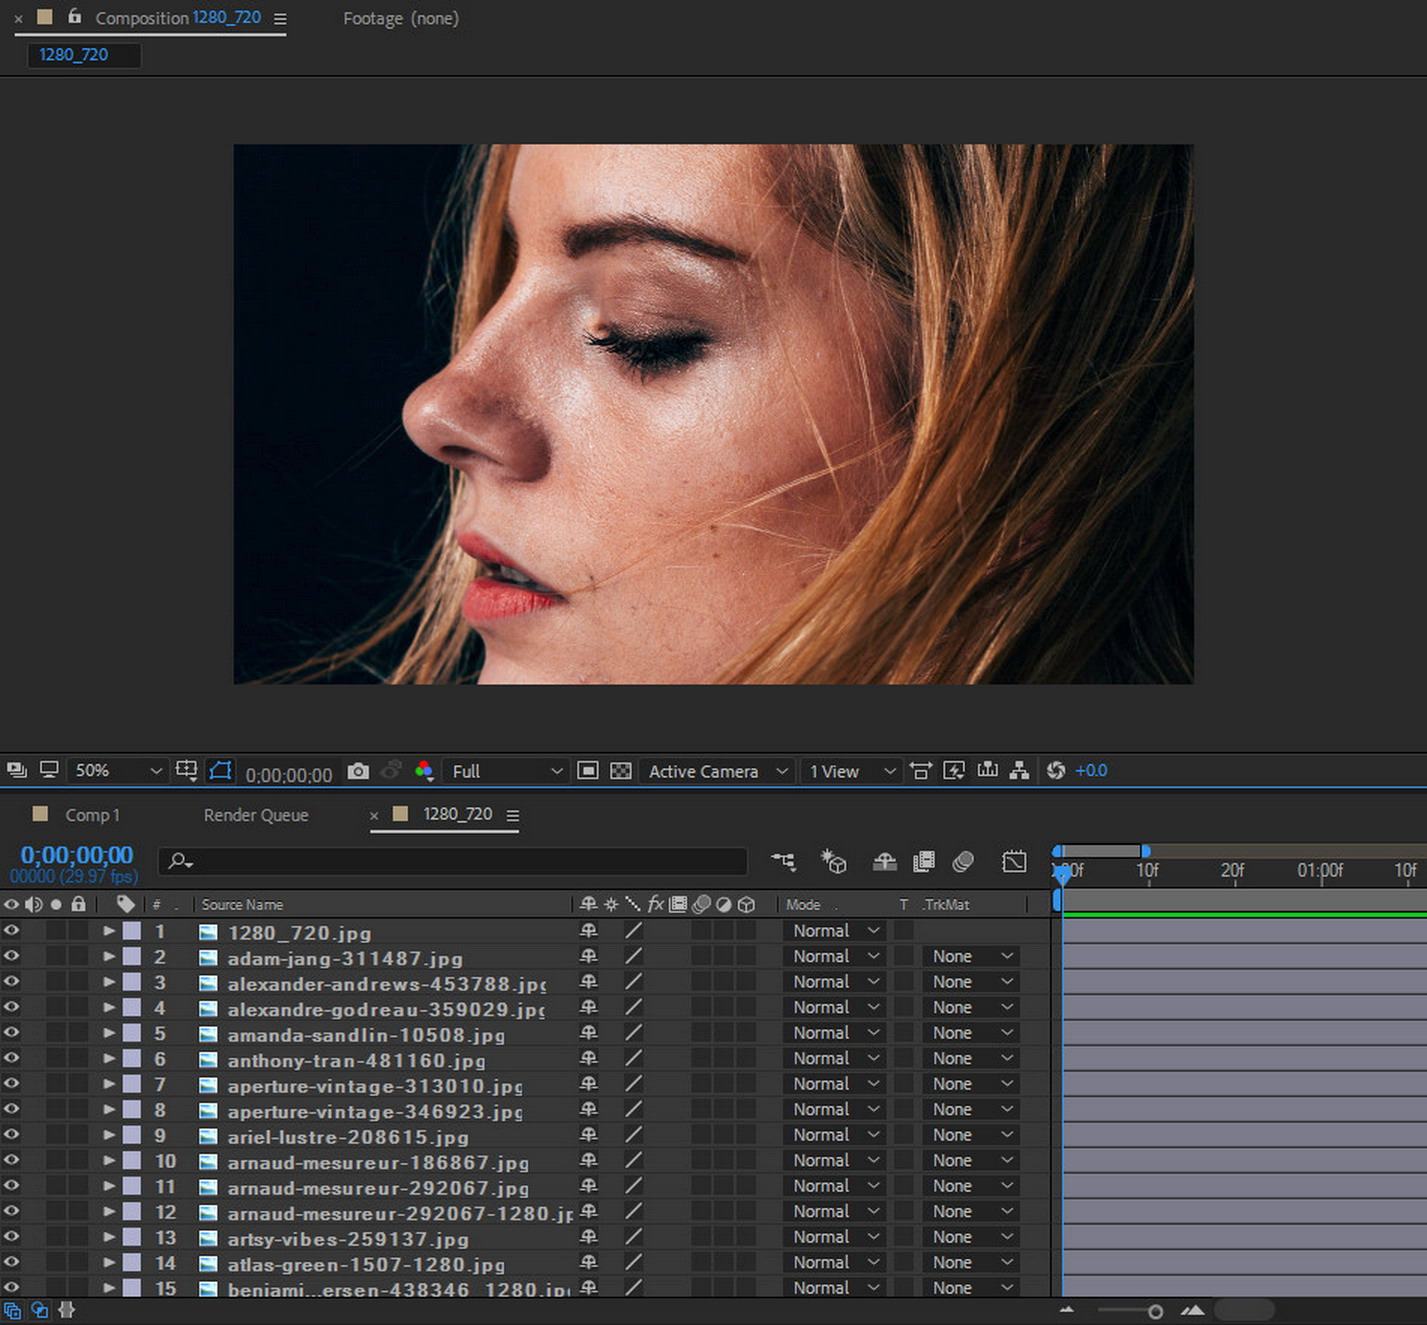
Task: Toggle Frame Blending switch in timeline header
Action: [x=924, y=861]
